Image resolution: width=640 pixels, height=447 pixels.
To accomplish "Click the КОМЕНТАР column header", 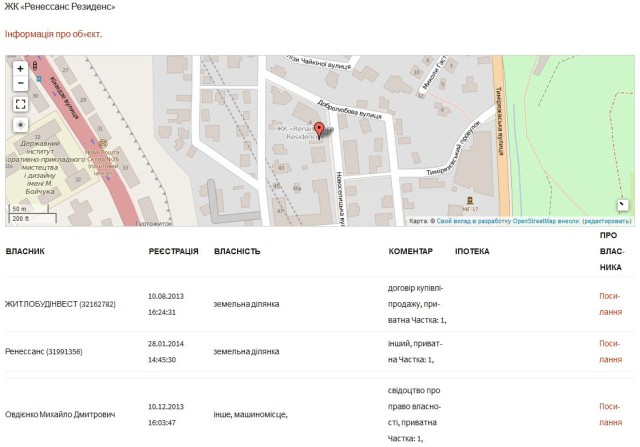I will pos(410,252).
